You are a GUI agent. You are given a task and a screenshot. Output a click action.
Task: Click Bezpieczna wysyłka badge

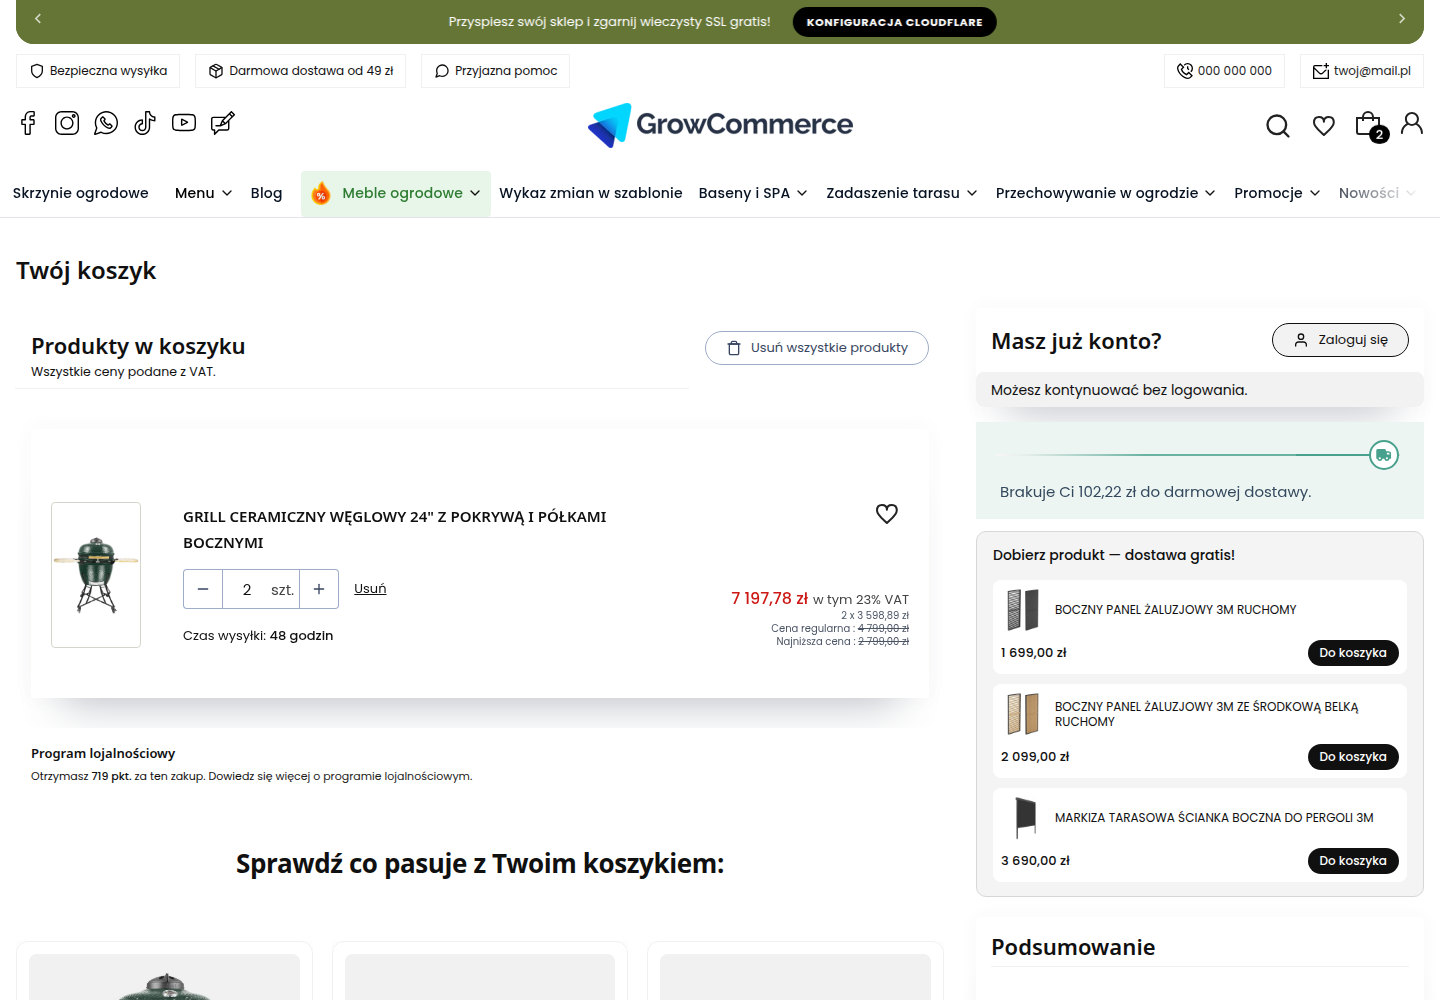tap(98, 71)
